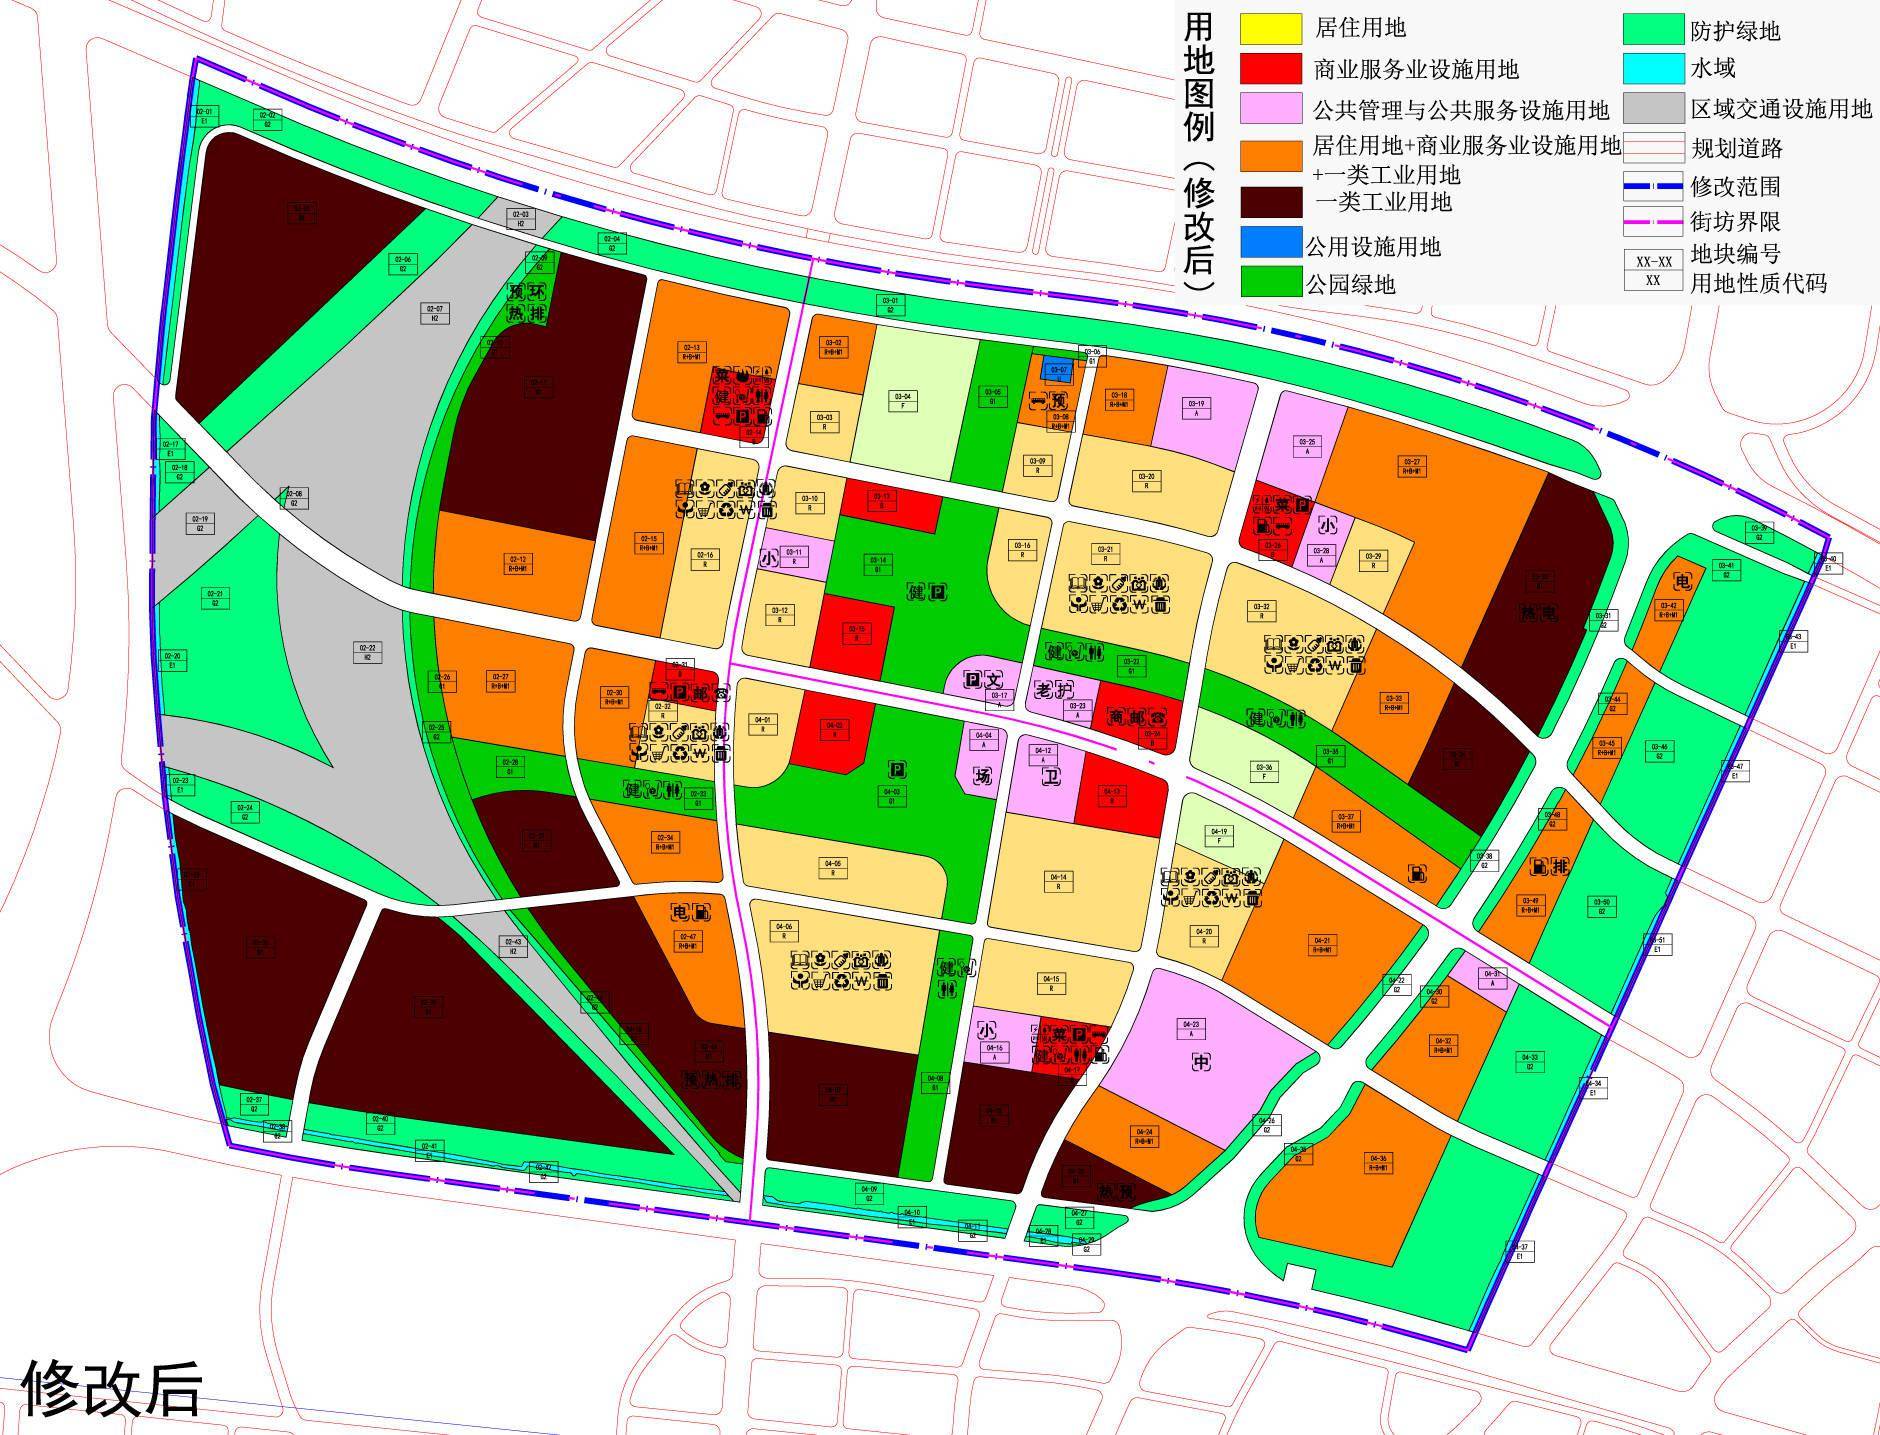Viewport: 1880px width, 1435px height.
Task: Select the 中 middle school icon in parcel 04-23
Action: pos(1200,1063)
